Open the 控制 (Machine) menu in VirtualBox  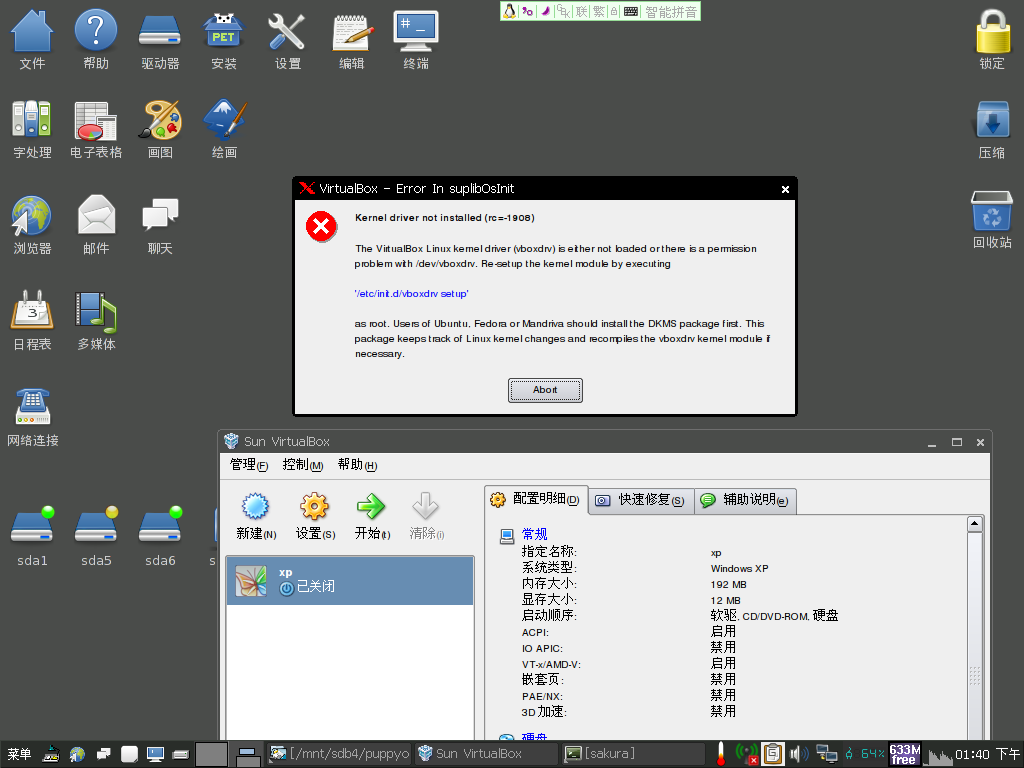pyautogui.click(x=302, y=465)
